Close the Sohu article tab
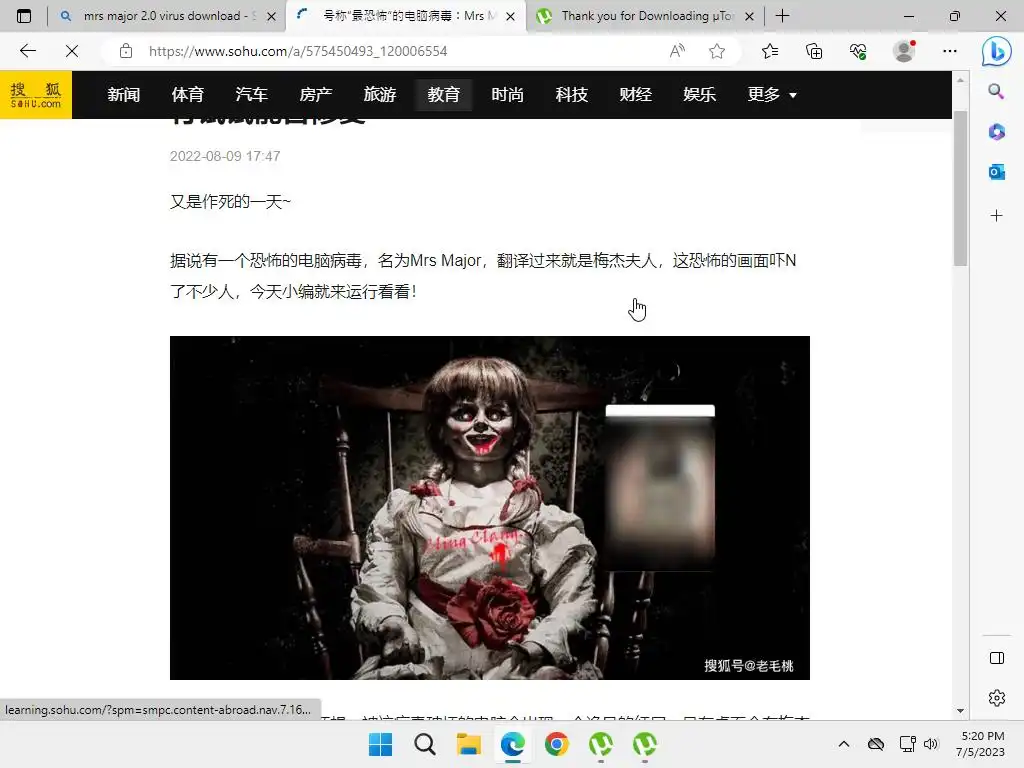Screen dimensions: 1024x768 (x=511, y=16)
